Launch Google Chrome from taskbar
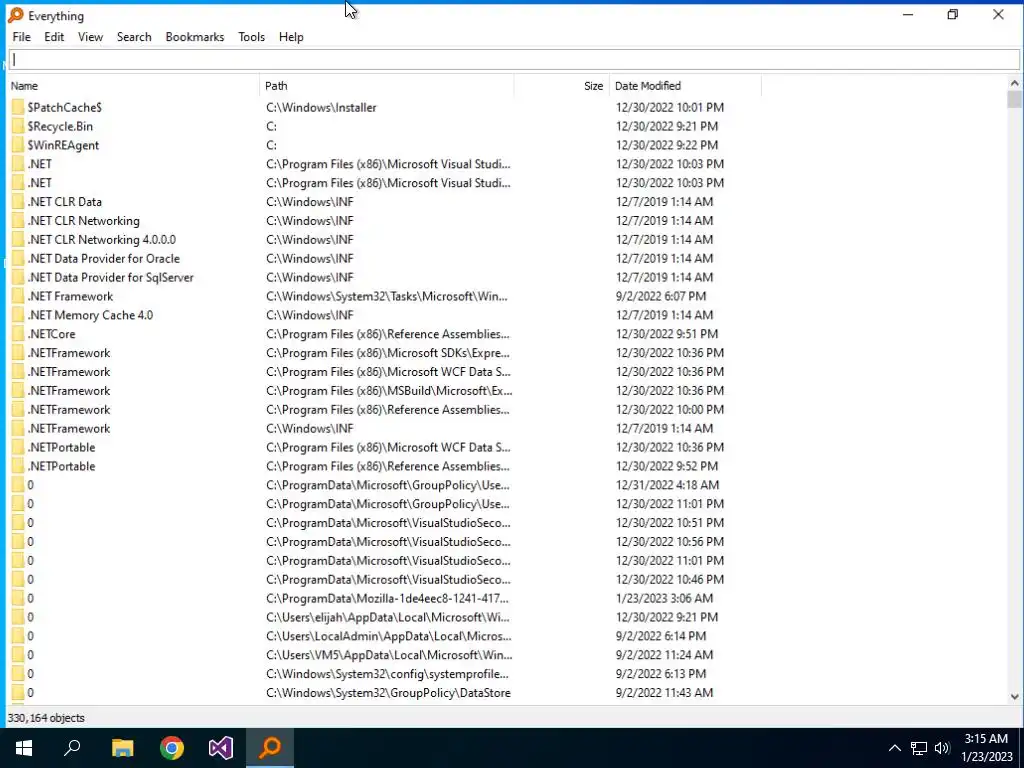The width and height of the screenshot is (1024, 768). click(172, 748)
